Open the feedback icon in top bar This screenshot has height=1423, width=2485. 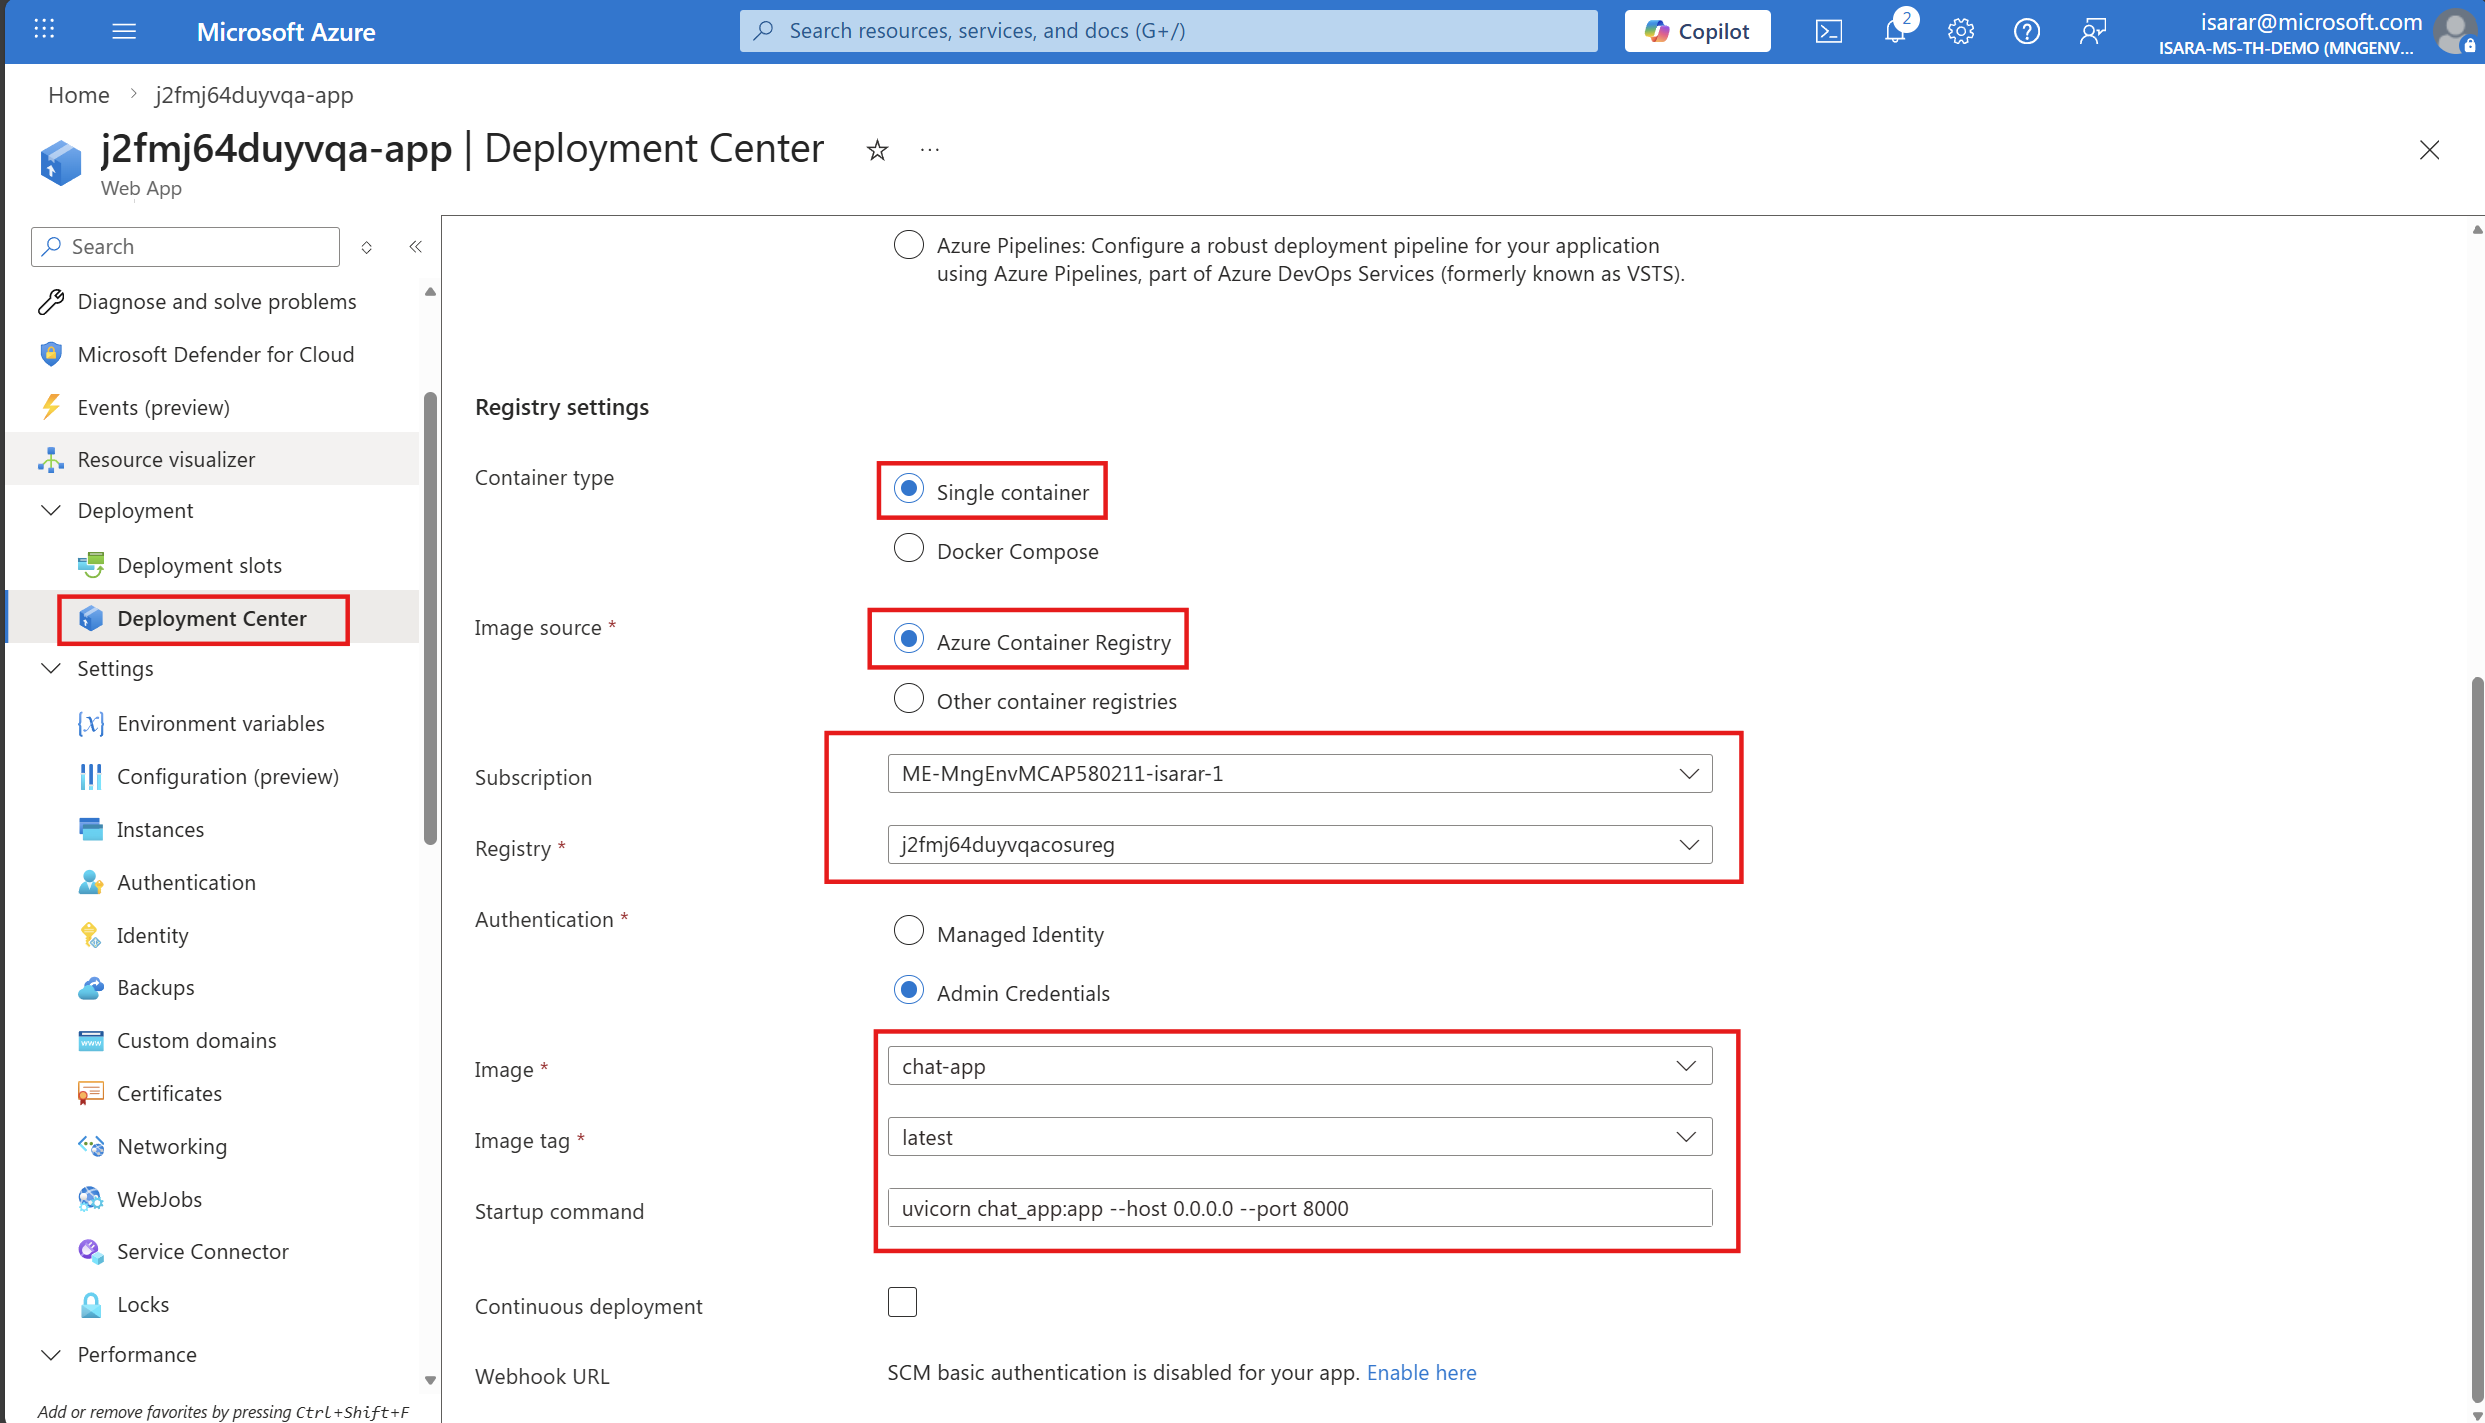[x=2093, y=31]
